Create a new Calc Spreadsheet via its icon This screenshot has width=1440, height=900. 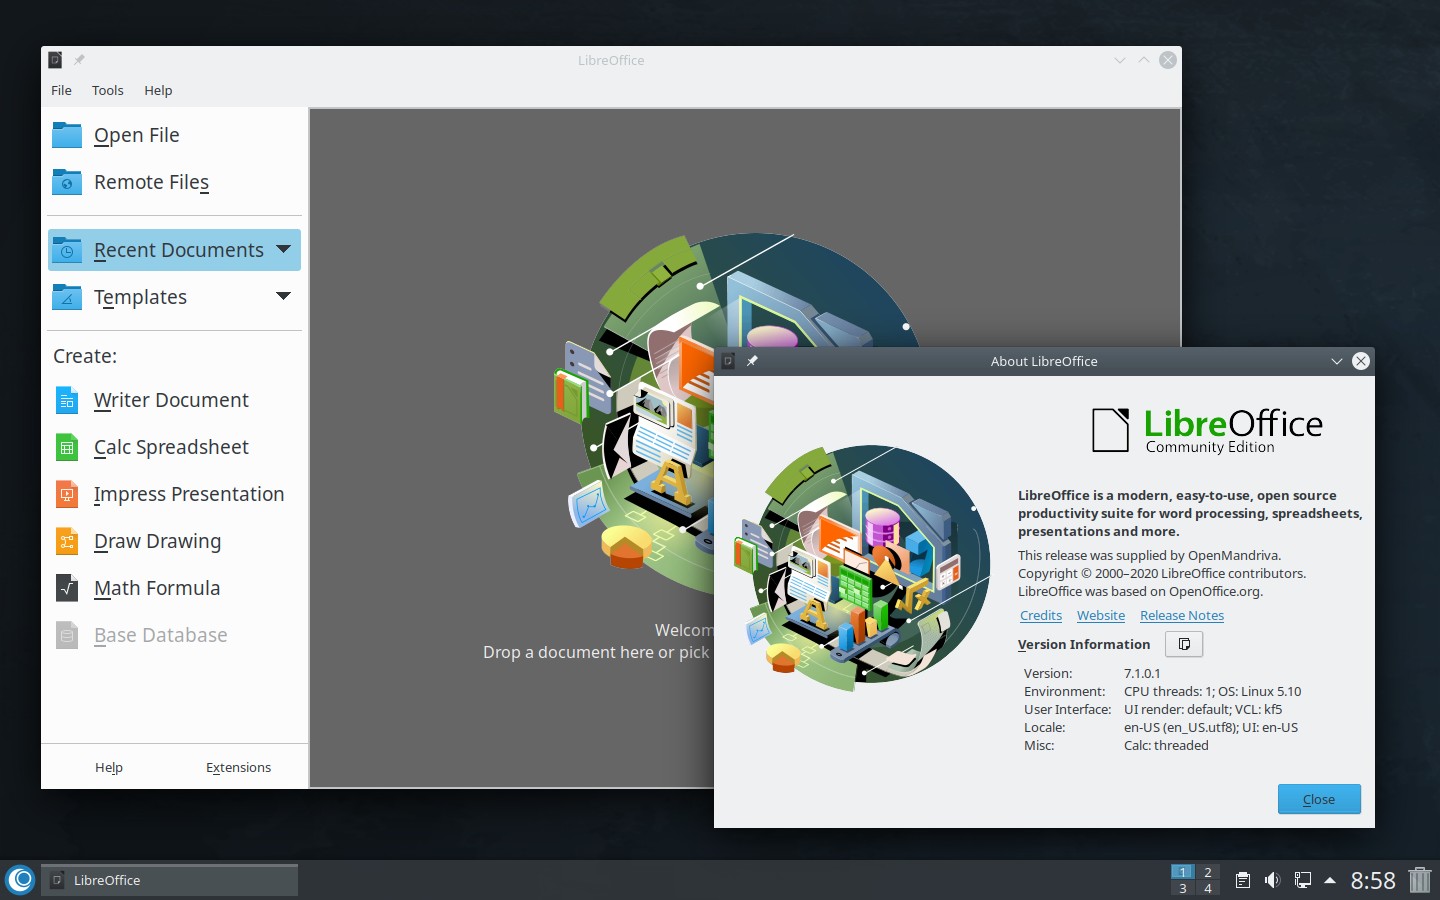point(67,447)
